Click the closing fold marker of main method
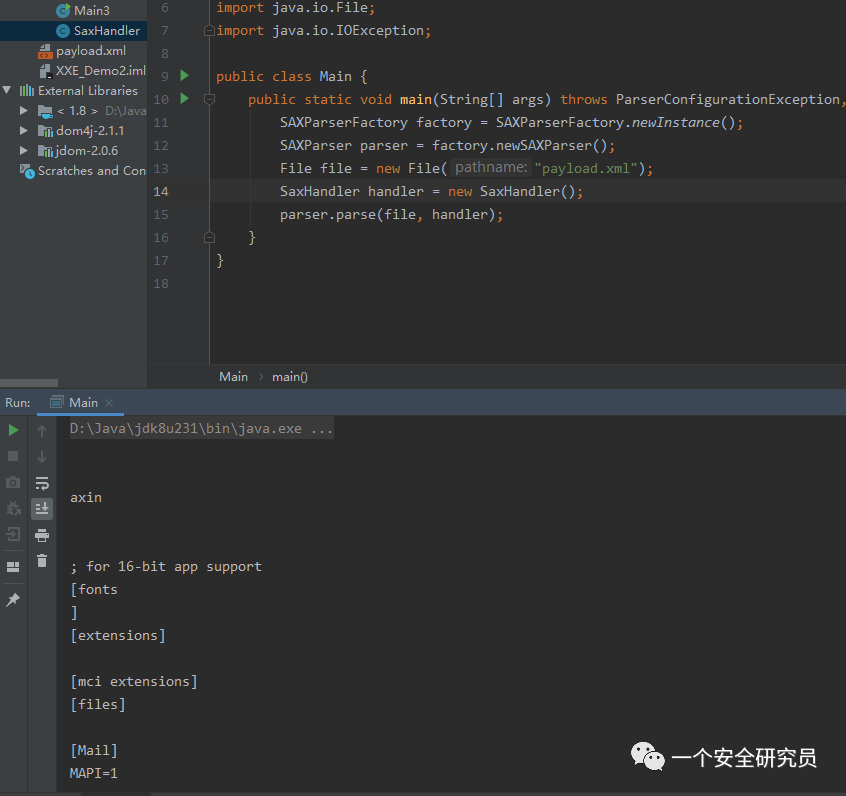 [x=209, y=237]
